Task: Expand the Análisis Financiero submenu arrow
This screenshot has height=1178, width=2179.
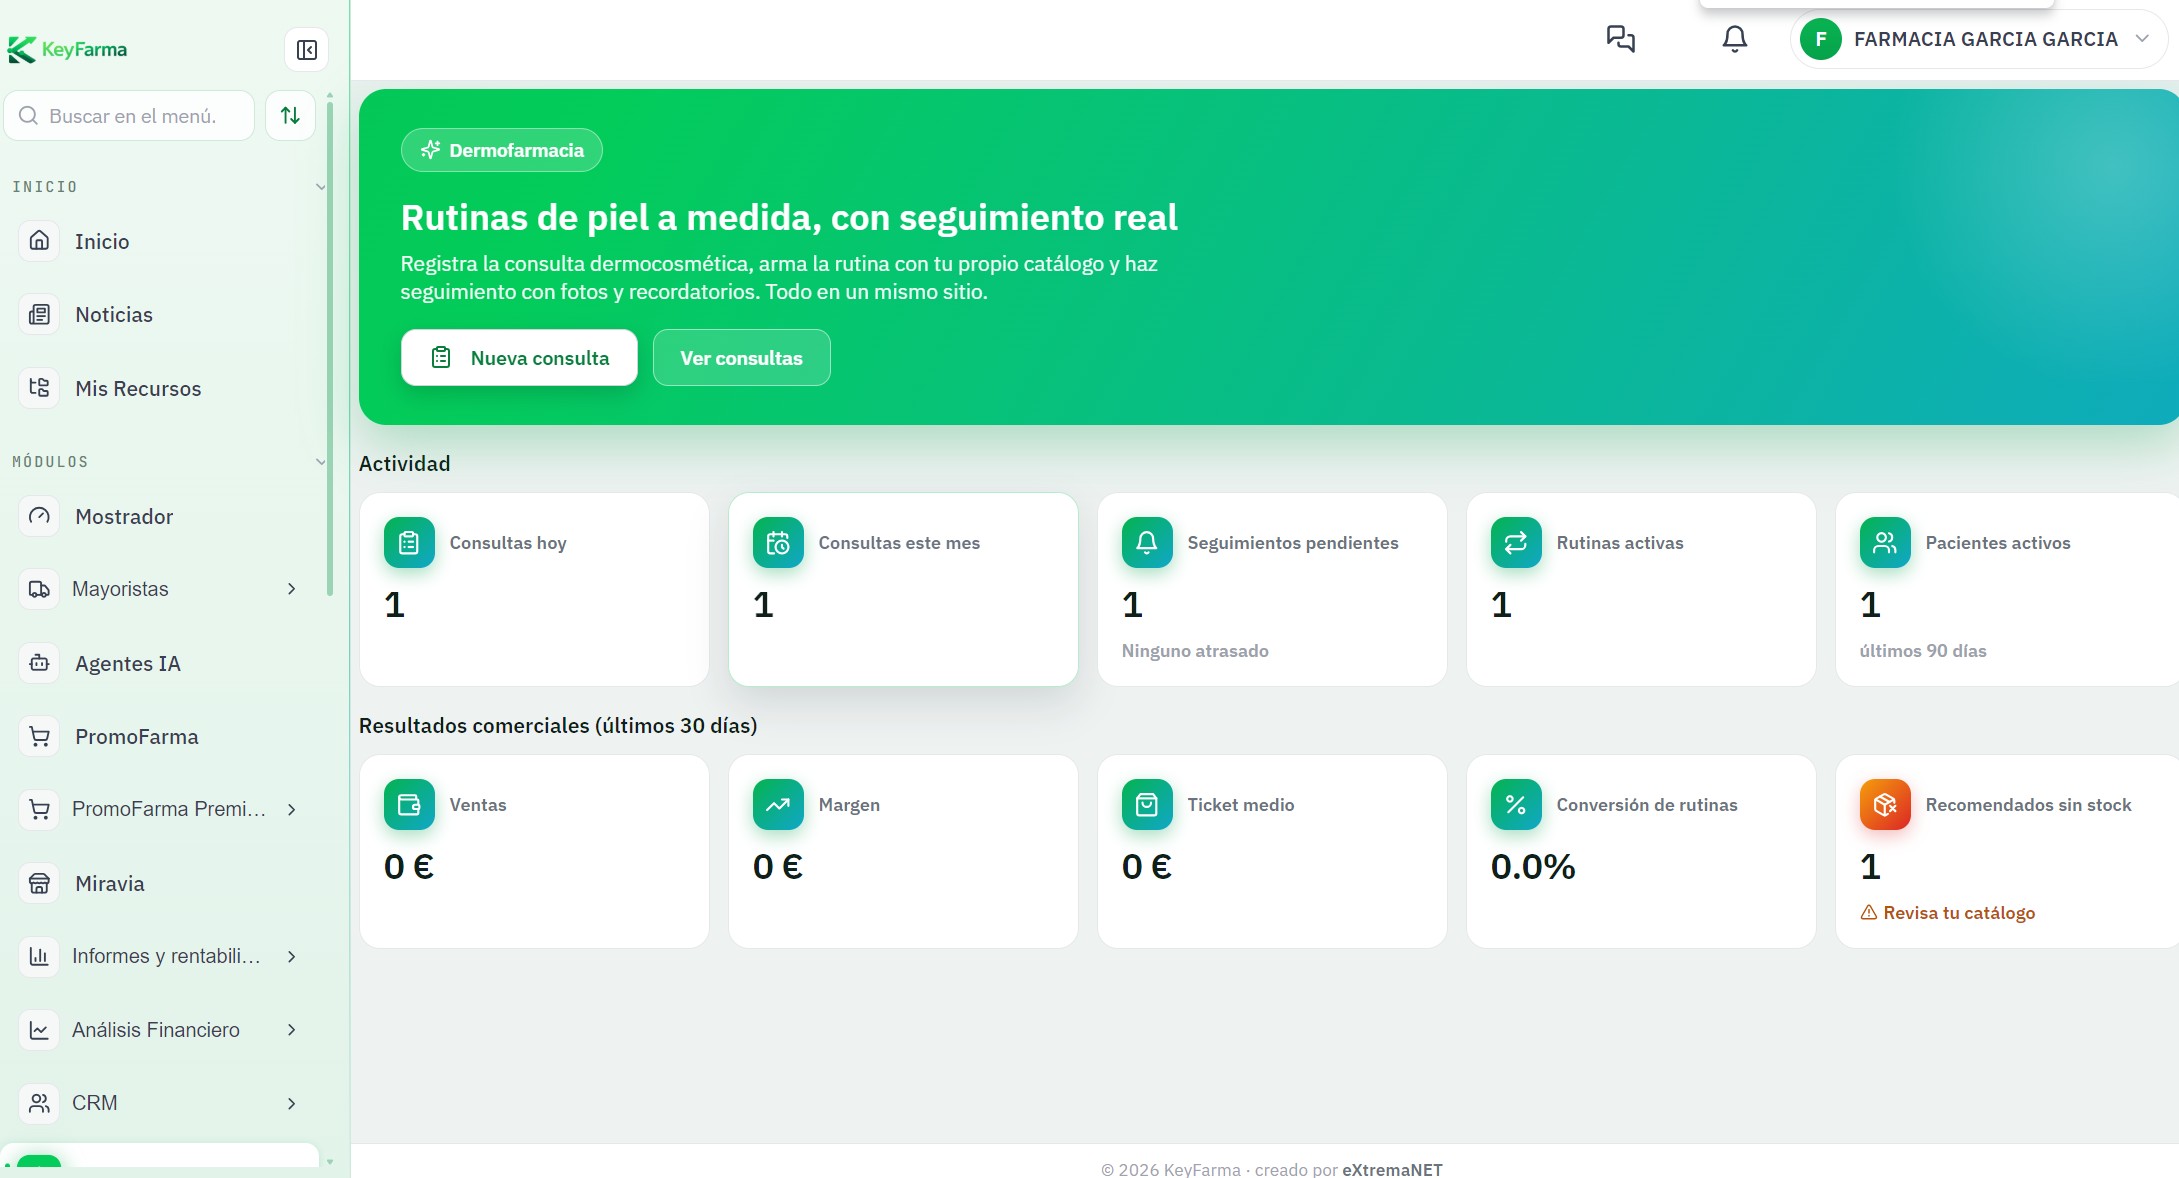Action: (291, 1030)
